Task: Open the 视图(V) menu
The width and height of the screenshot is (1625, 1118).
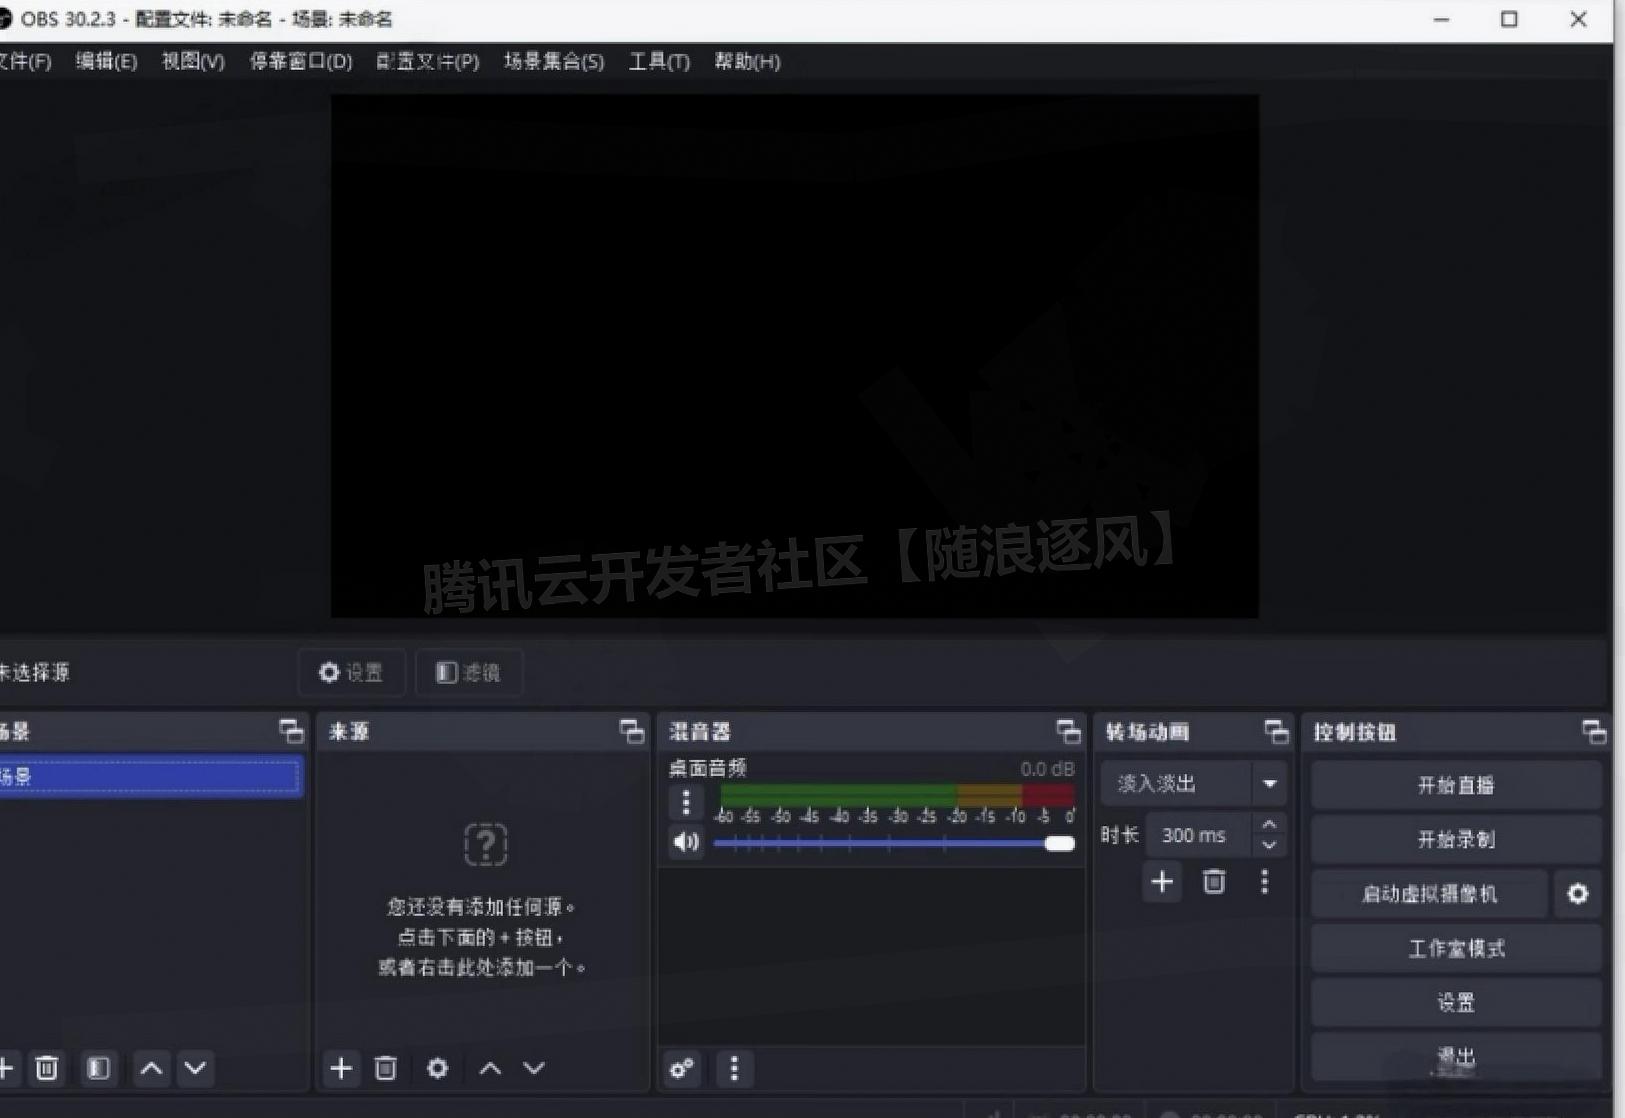Action: click(x=193, y=61)
